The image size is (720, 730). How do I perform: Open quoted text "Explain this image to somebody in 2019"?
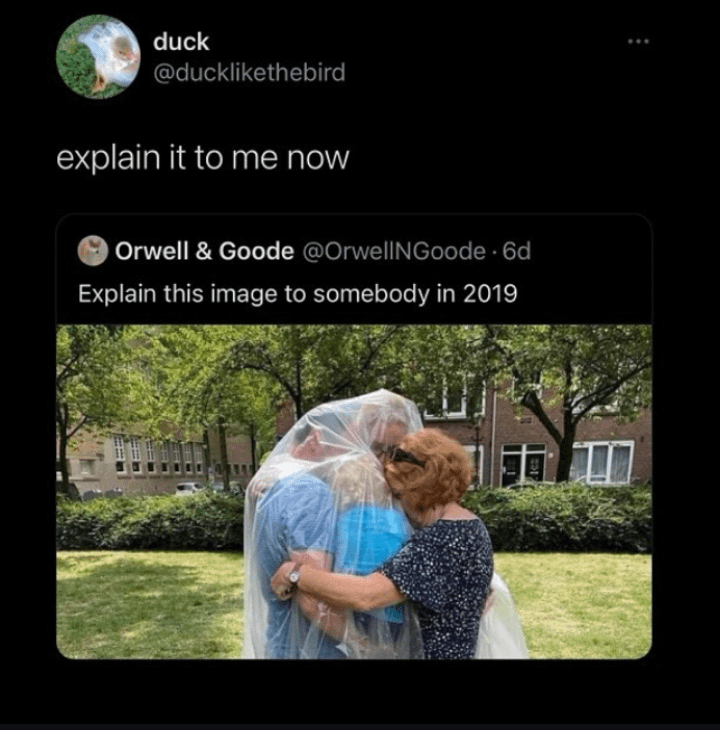point(297,294)
